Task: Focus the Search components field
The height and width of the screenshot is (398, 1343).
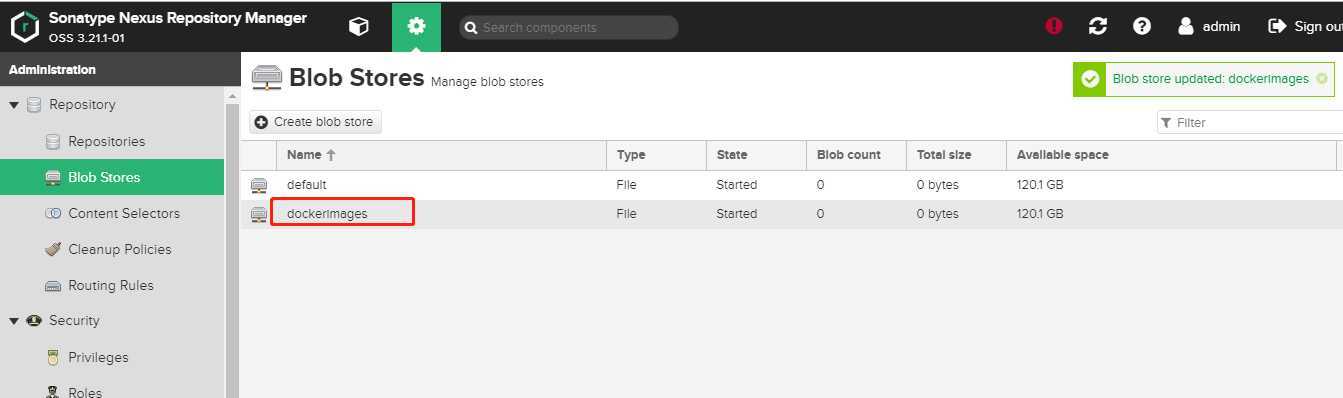Action: (x=569, y=28)
